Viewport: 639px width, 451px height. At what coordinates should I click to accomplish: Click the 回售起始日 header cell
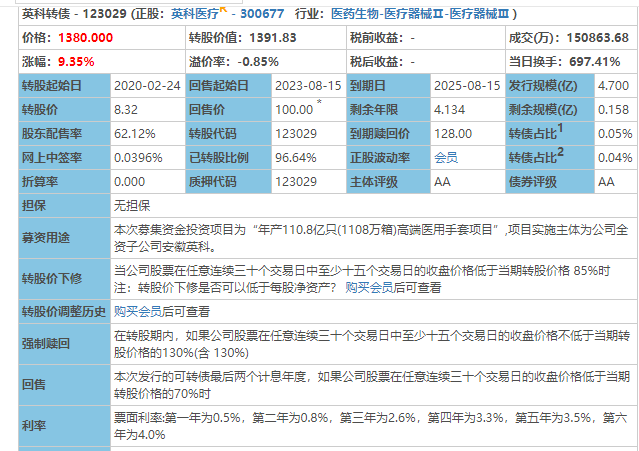(x=229, y=86)
